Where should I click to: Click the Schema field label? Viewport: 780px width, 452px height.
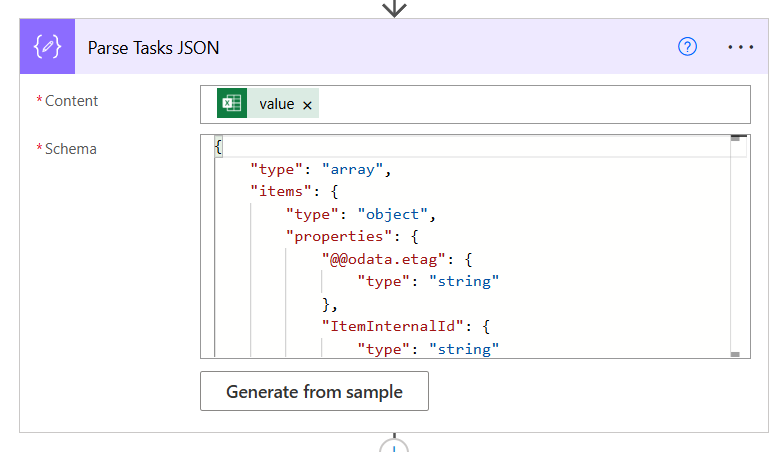[71, 149]
